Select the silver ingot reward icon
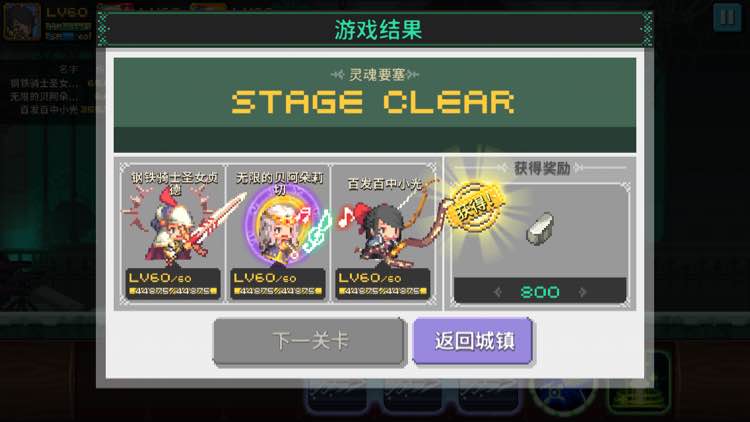Viewport: 750px width, 422px height. tap(540, 229)
